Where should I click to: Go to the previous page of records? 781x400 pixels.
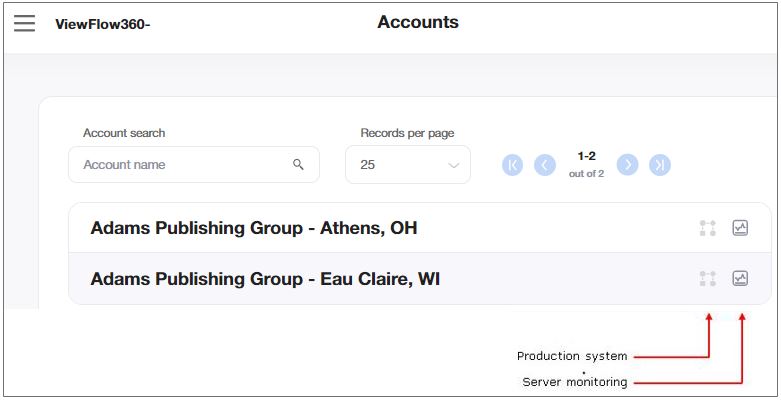[545, 165]
